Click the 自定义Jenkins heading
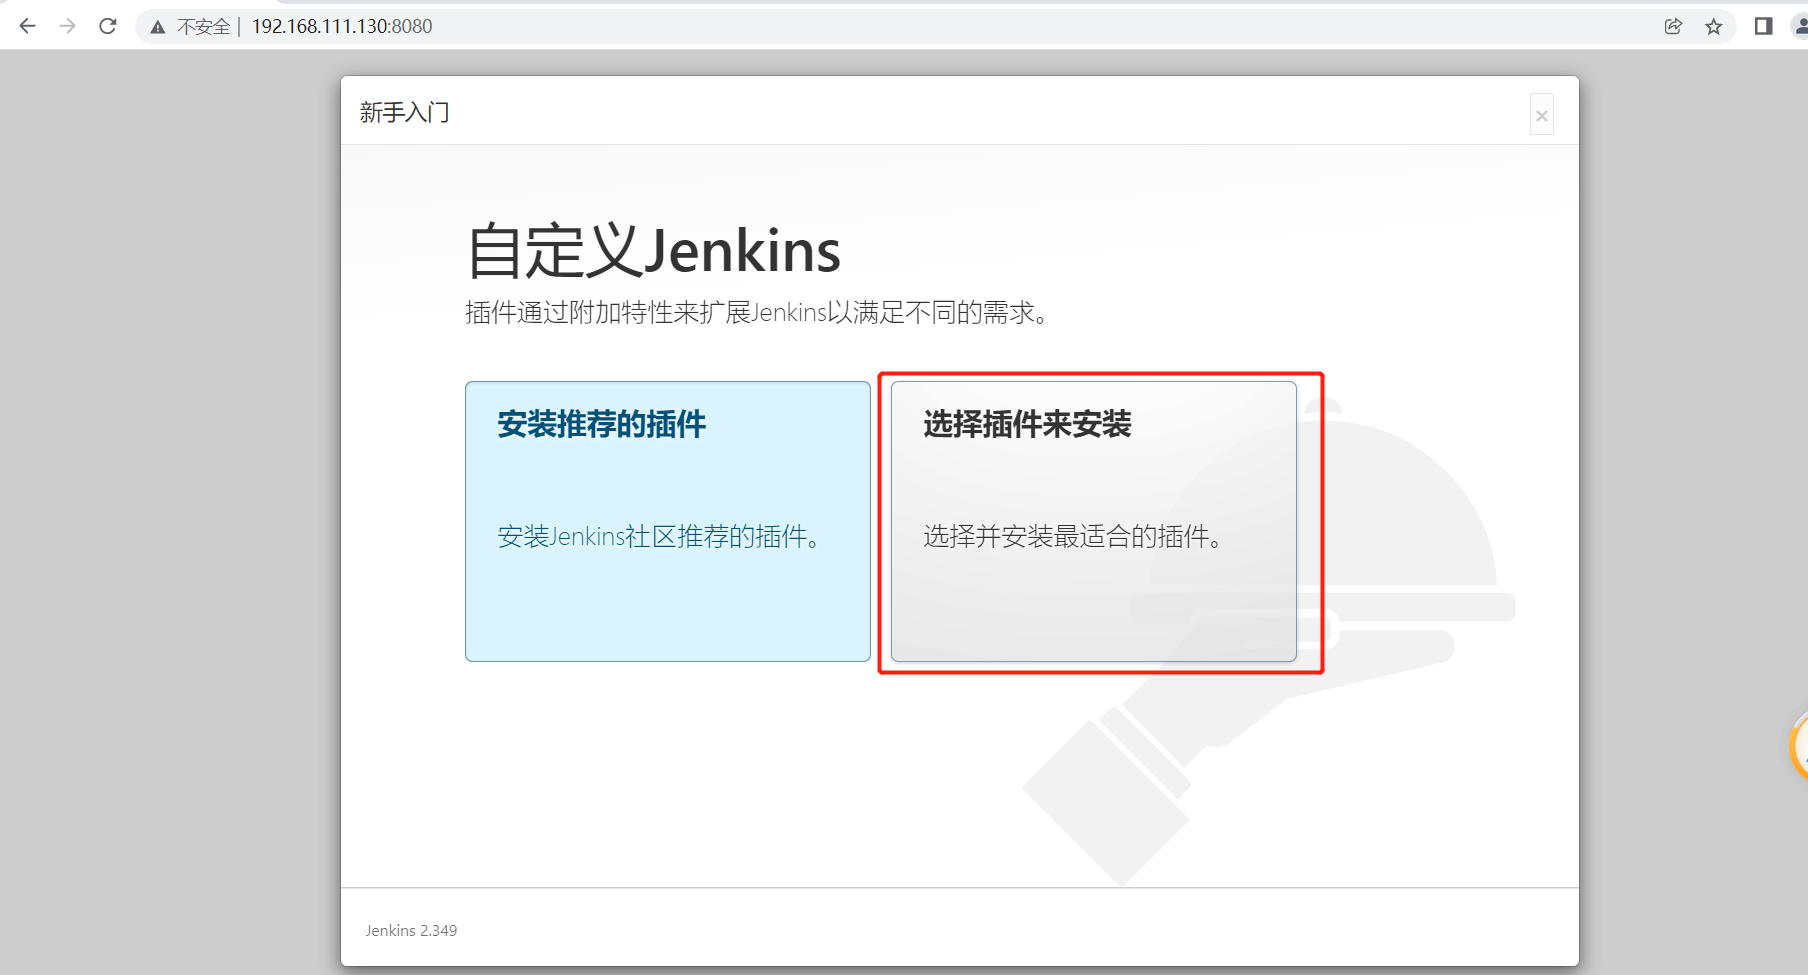Screen dimensions: 1808x975 coord(654,250)
